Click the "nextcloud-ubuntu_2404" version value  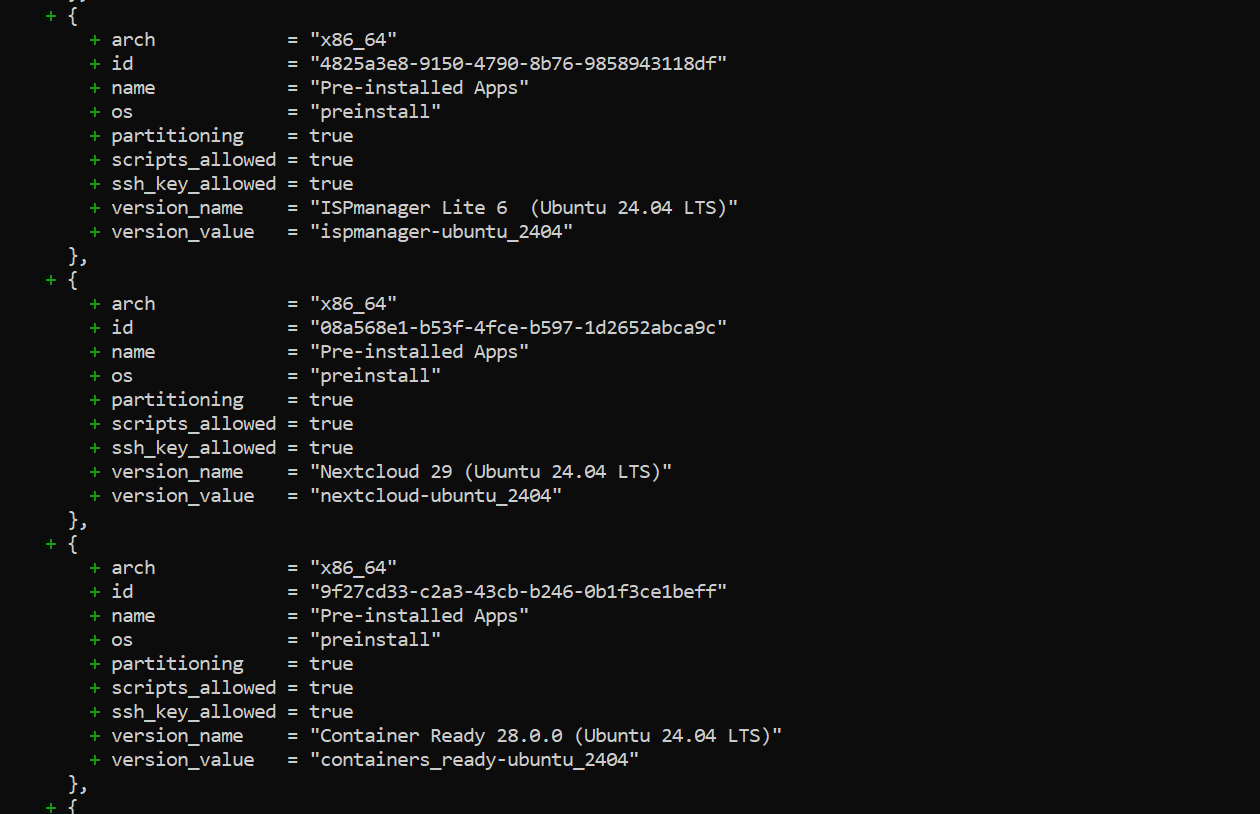point(435,496)
